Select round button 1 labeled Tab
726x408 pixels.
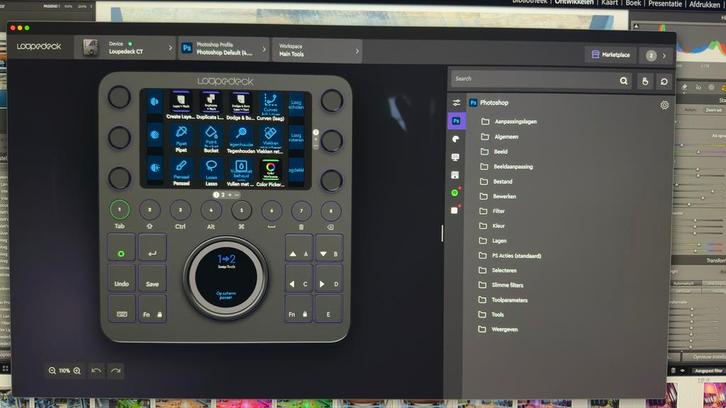[119, 210]
